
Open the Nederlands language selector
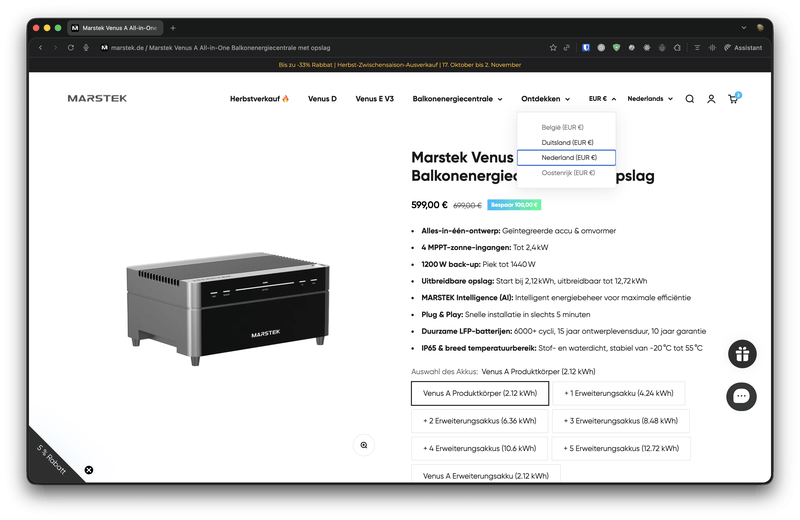click(x=650, y=98)
